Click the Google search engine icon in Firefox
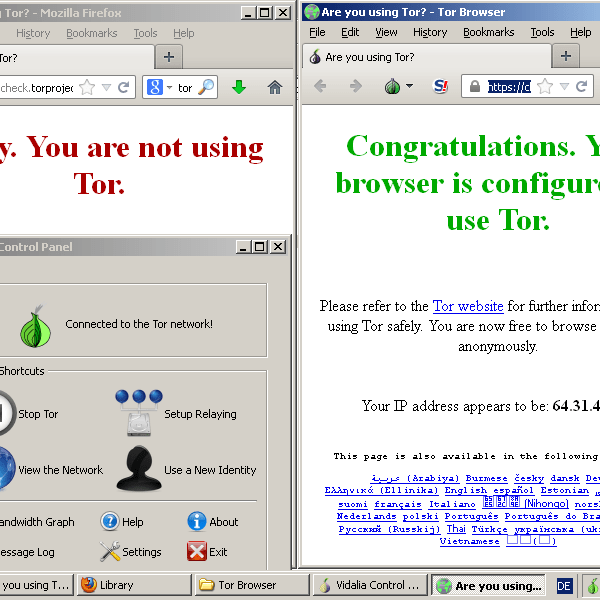The height and width of the screenshot is (600, 600). (155, 87)
